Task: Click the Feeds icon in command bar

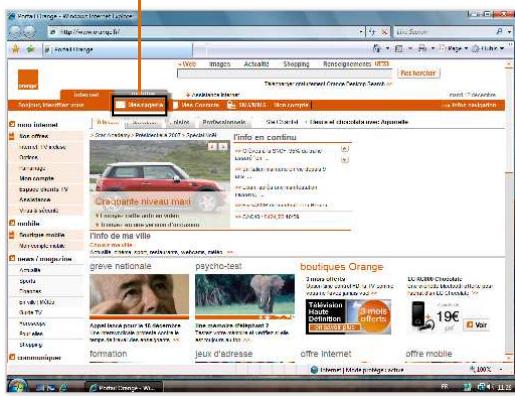Action: click(398, 49)
